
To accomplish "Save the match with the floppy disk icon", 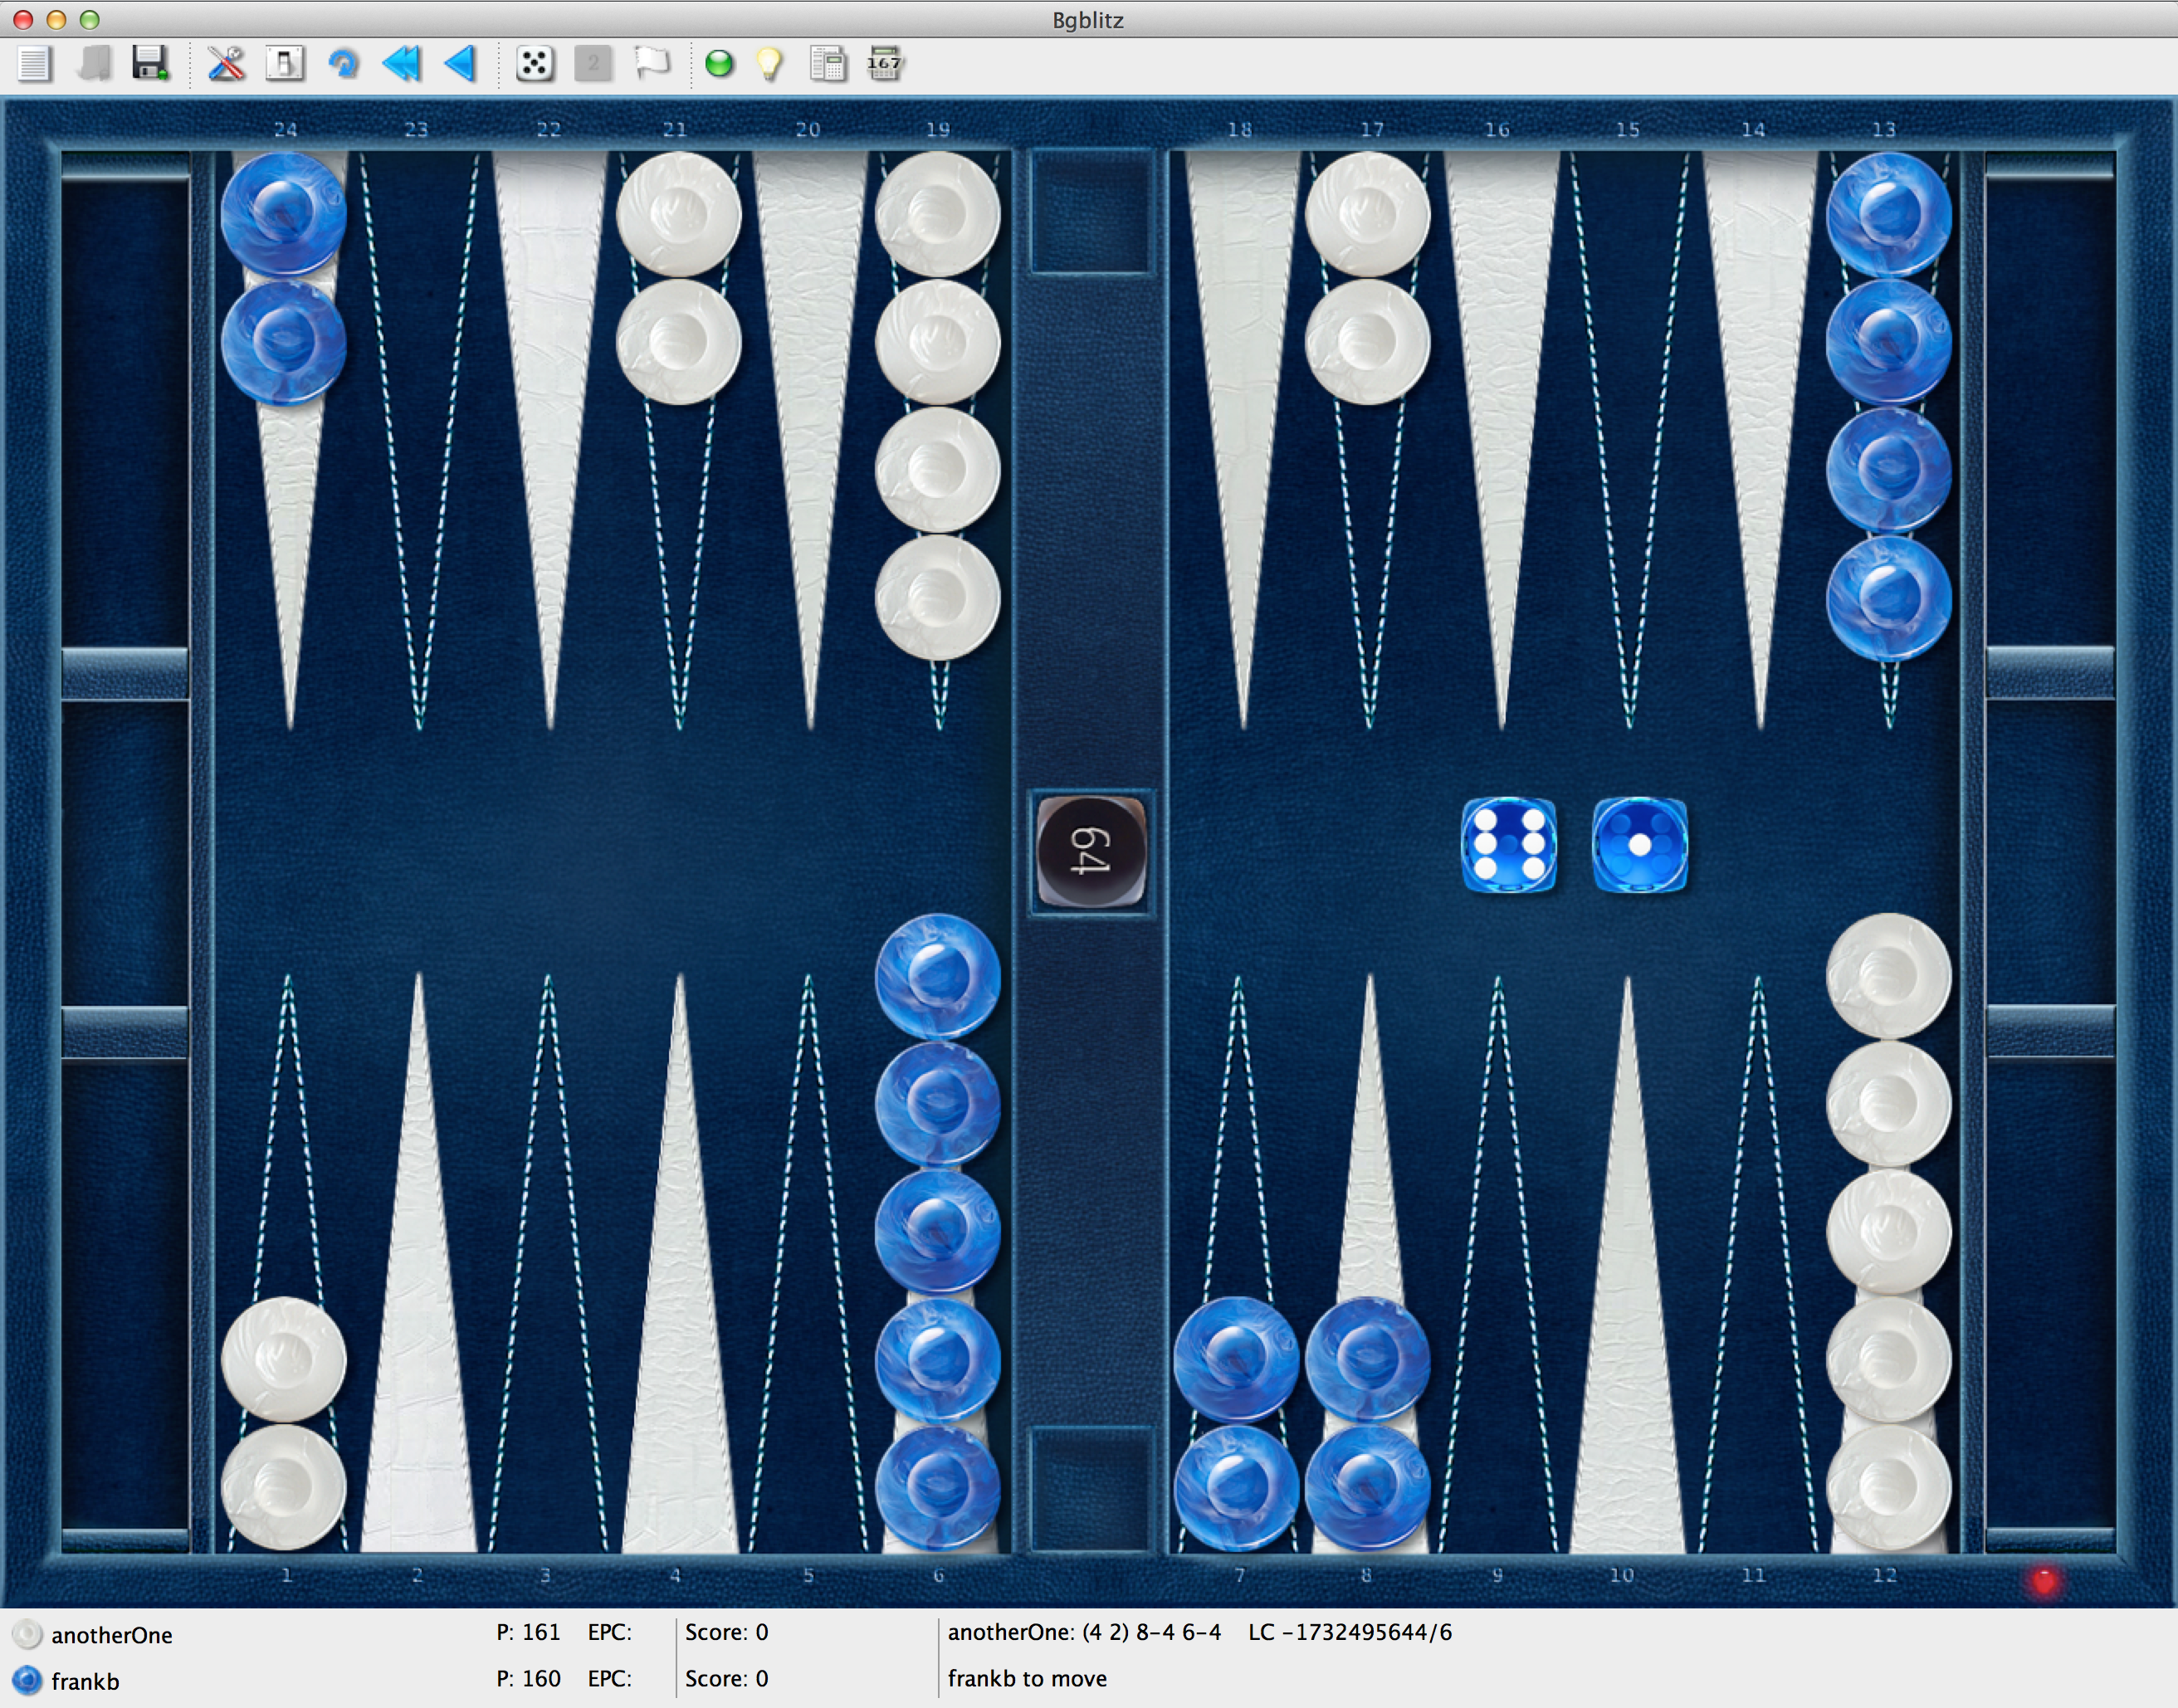I will 150,64.
